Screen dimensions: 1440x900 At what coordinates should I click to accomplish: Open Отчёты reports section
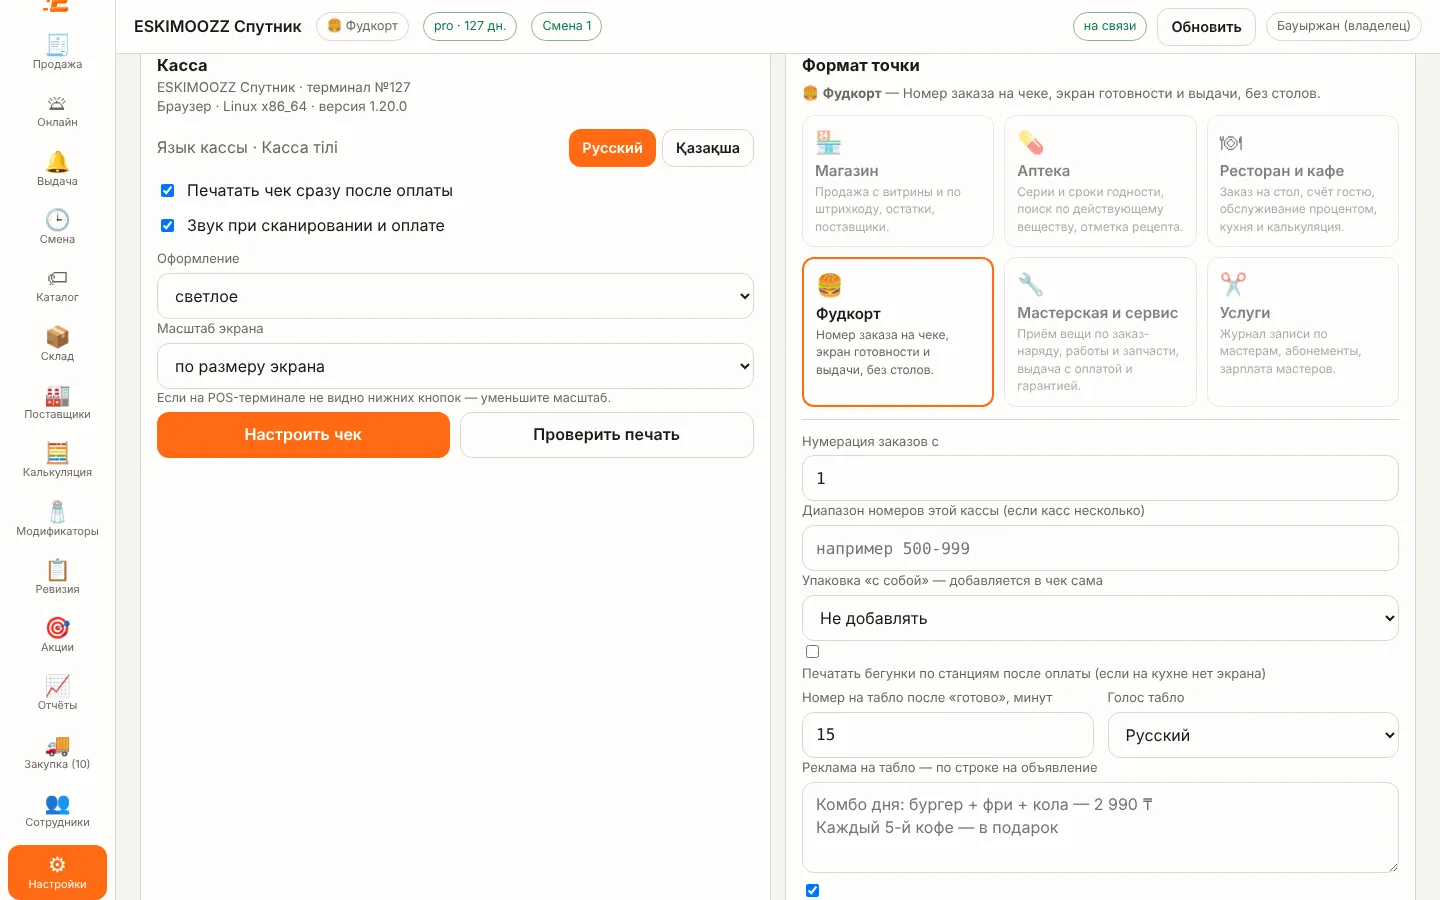click(x=57, y=694)
